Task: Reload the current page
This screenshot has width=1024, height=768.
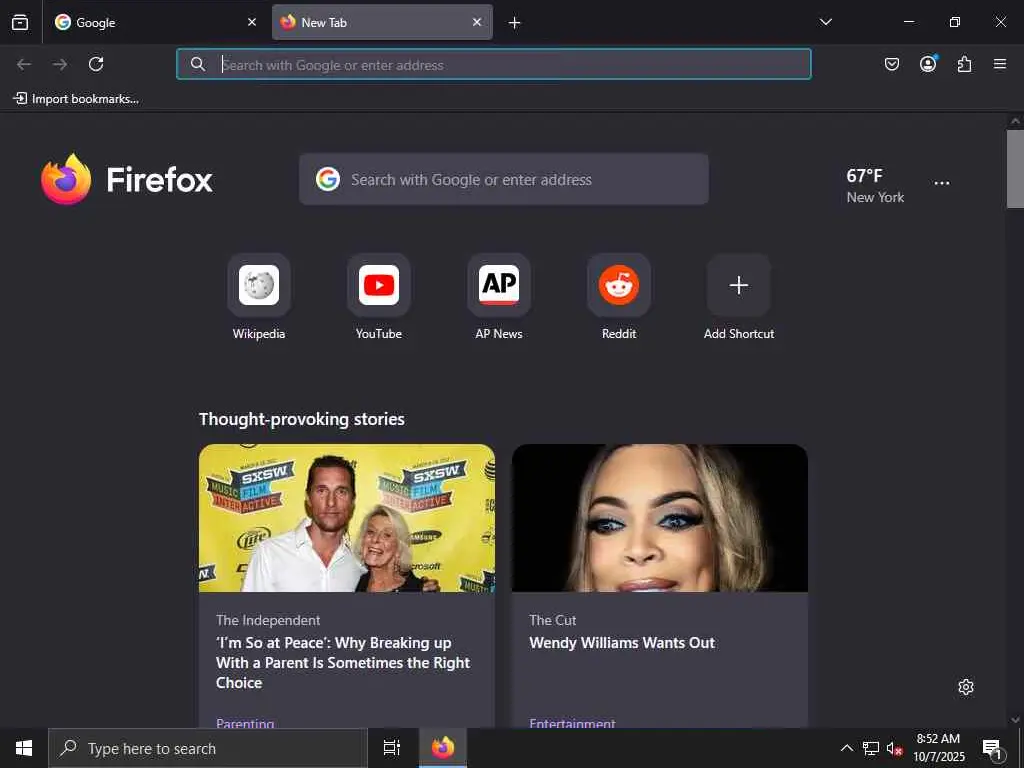Action: tap(96, 64)
